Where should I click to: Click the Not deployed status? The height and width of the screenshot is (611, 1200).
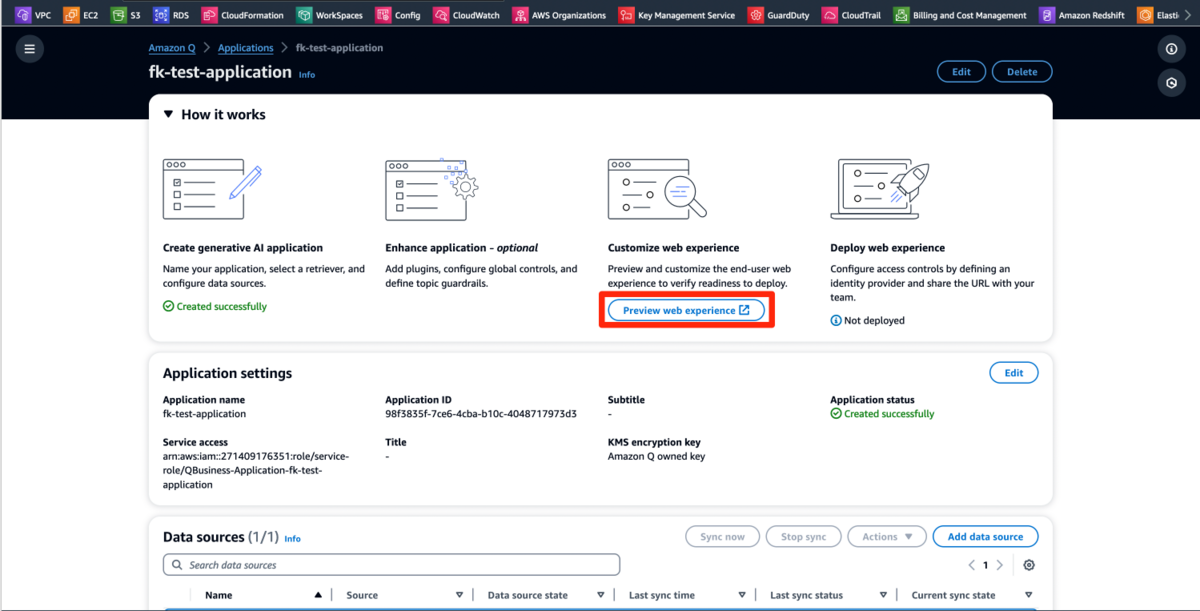coord(868,321)
